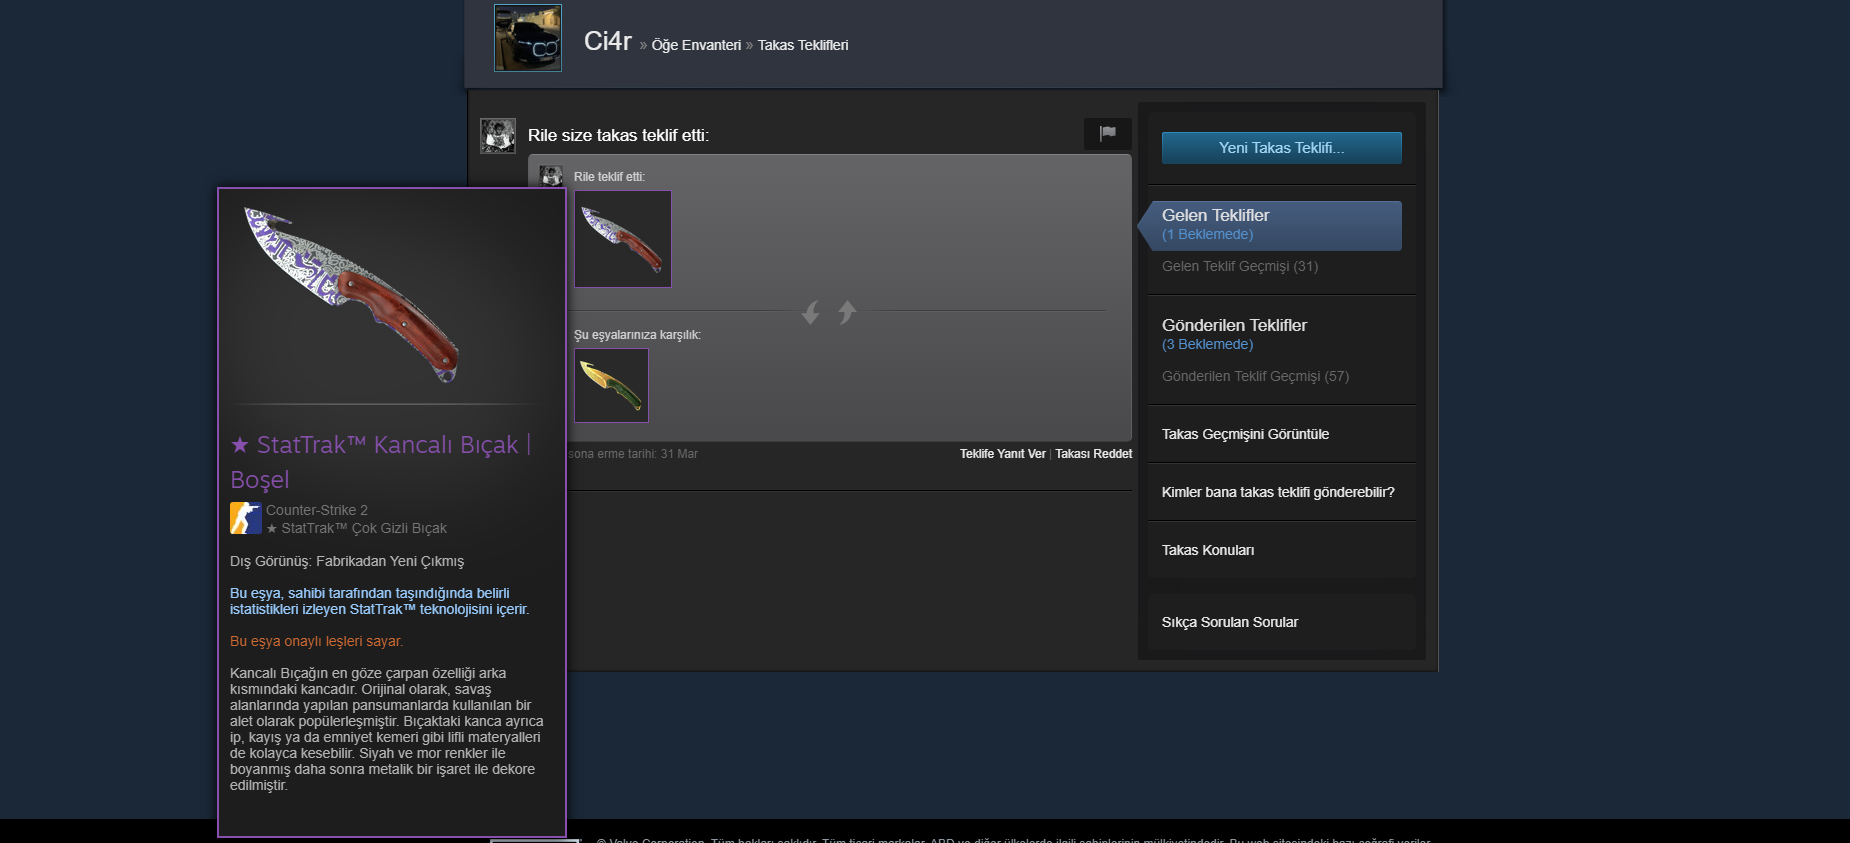
Task: Click Rile's avatar beside the trade offer heading
Action: (498, 135)
